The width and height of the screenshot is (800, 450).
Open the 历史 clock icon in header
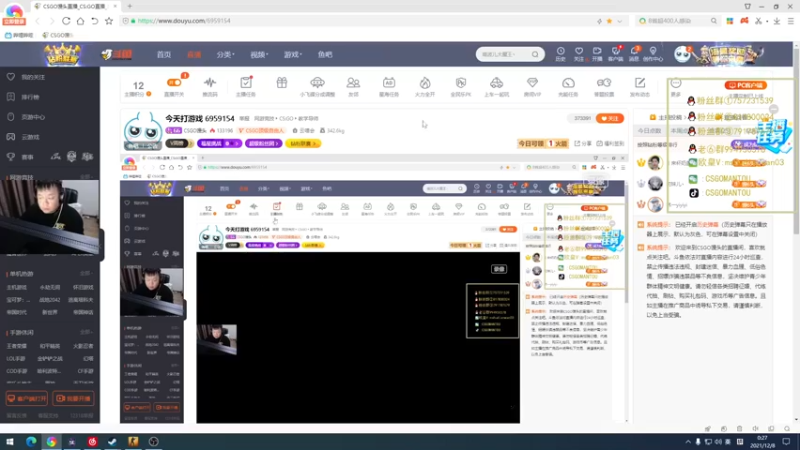560,54
